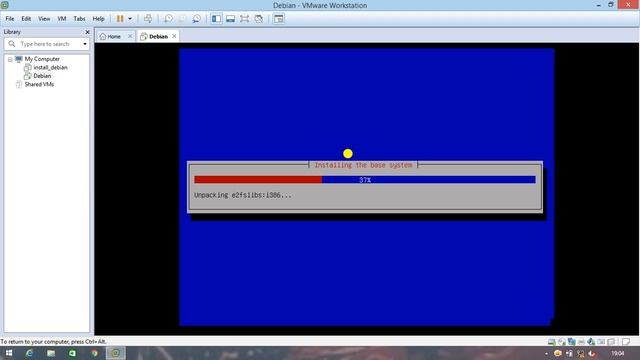Click the sixth device icon after the sound card icon
This screenshot has height=360, width=640.
(601, 342)
